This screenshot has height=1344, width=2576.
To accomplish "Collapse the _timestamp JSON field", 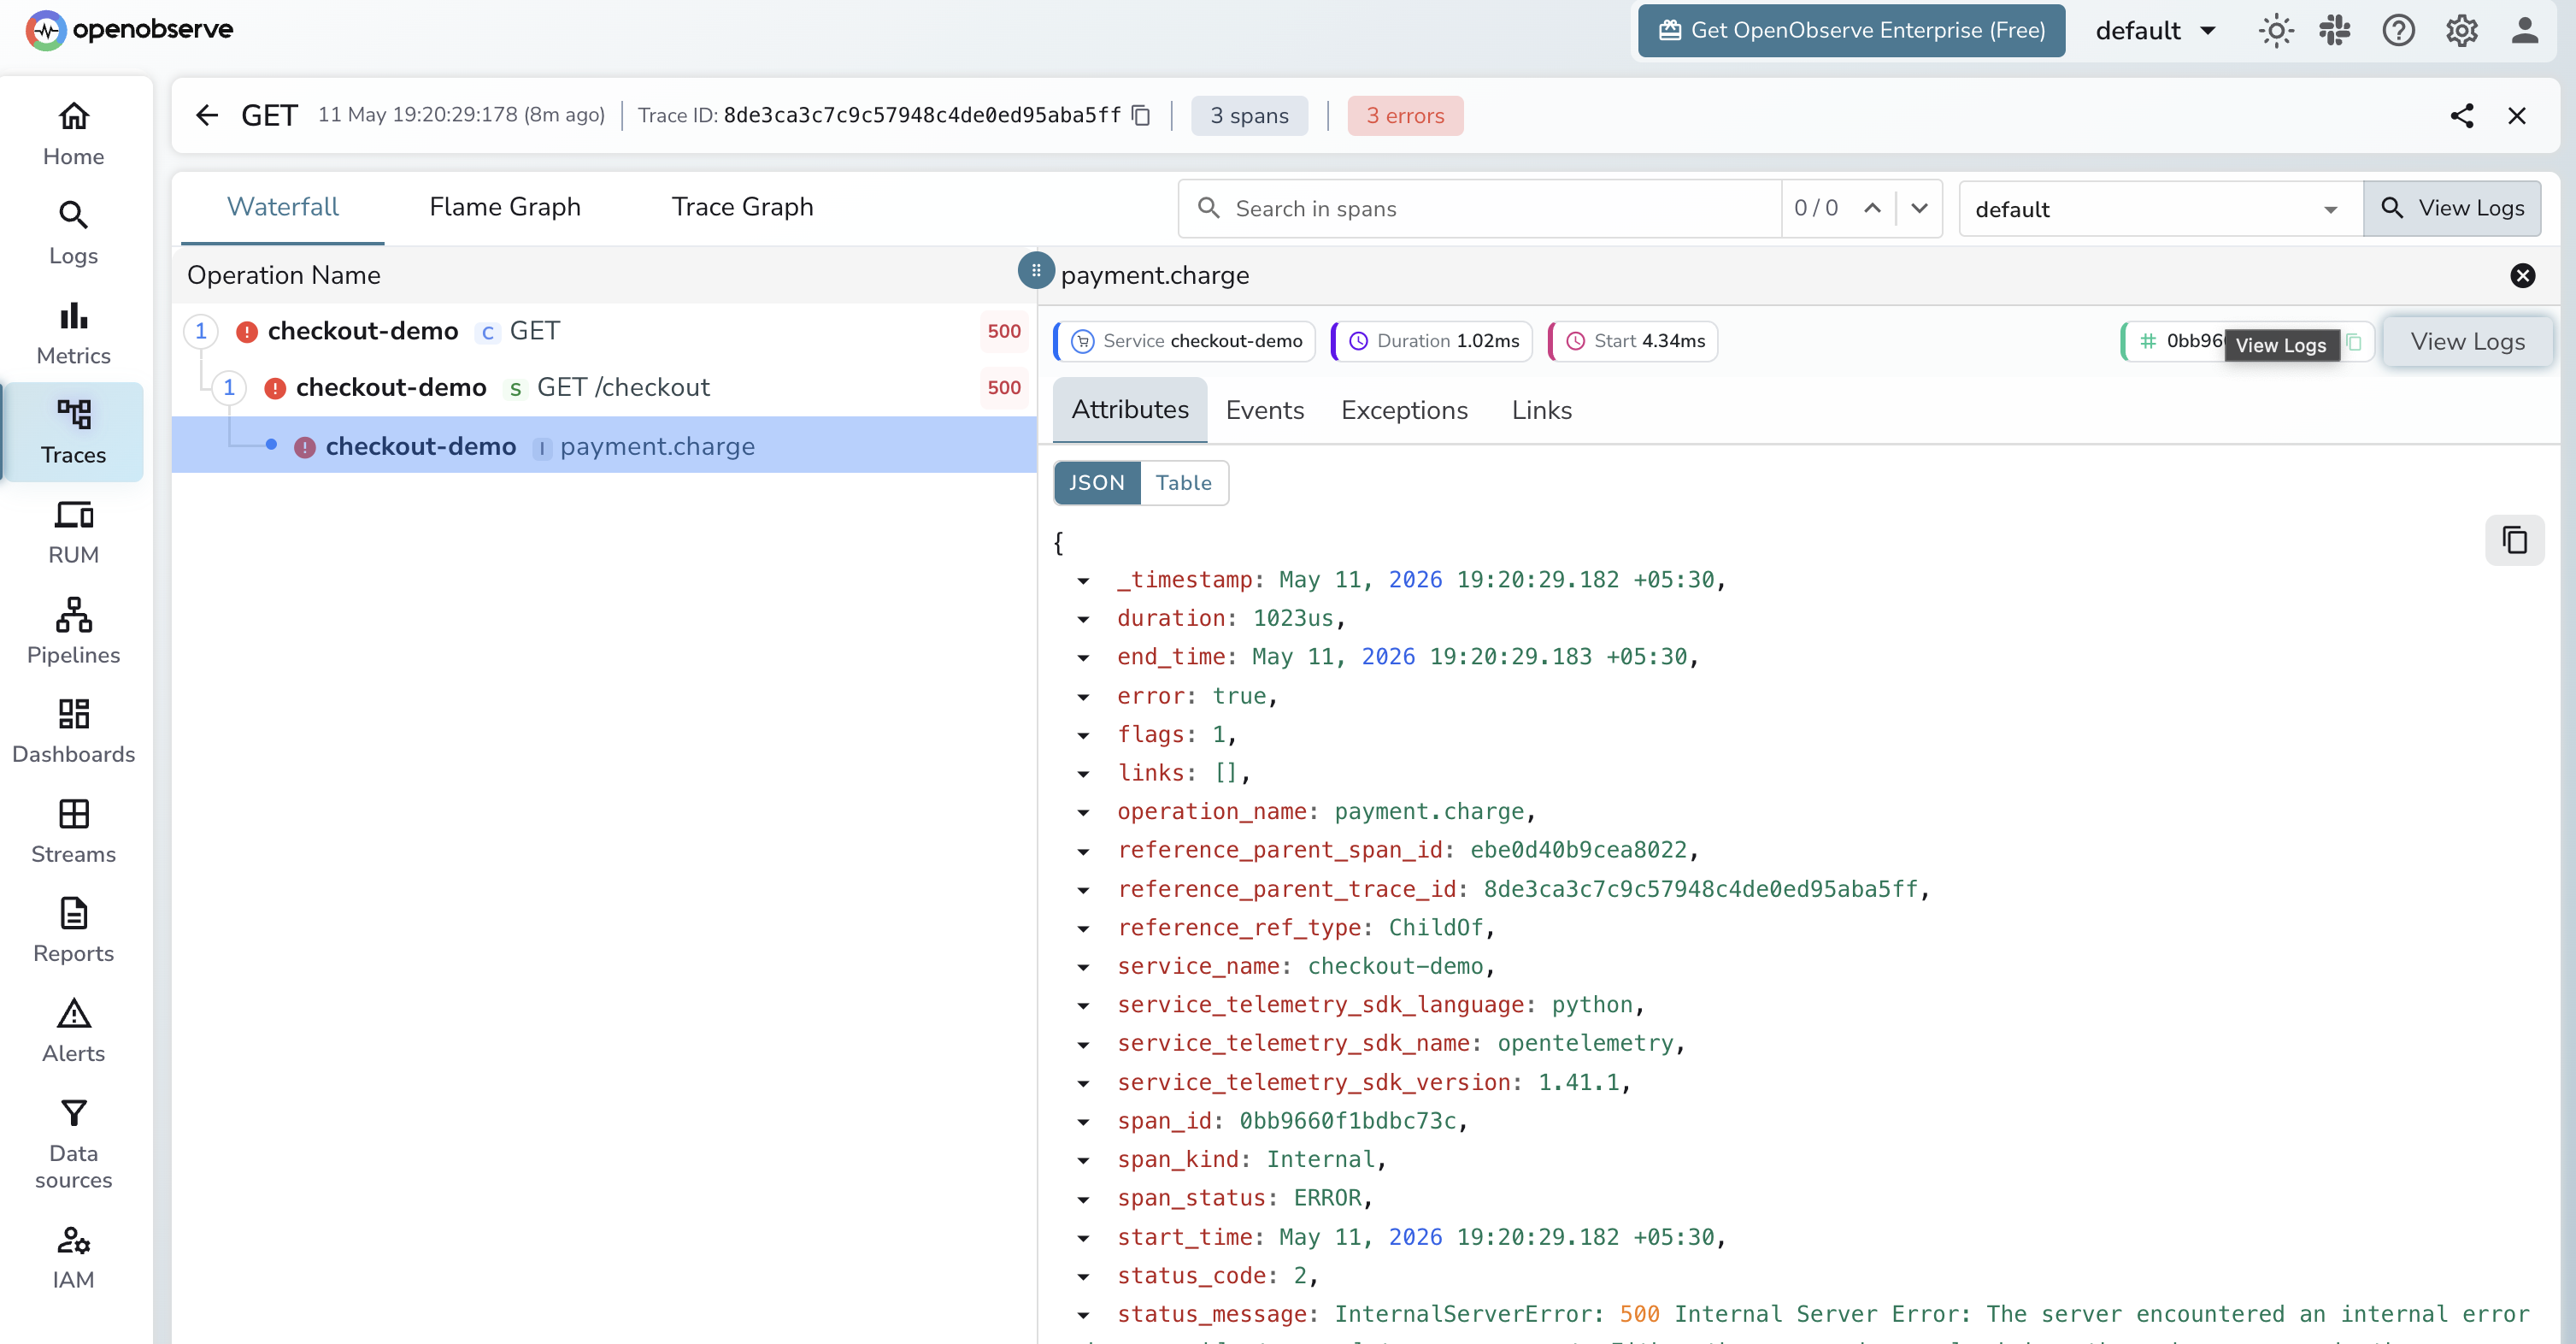I will [x=1083, y=581].
